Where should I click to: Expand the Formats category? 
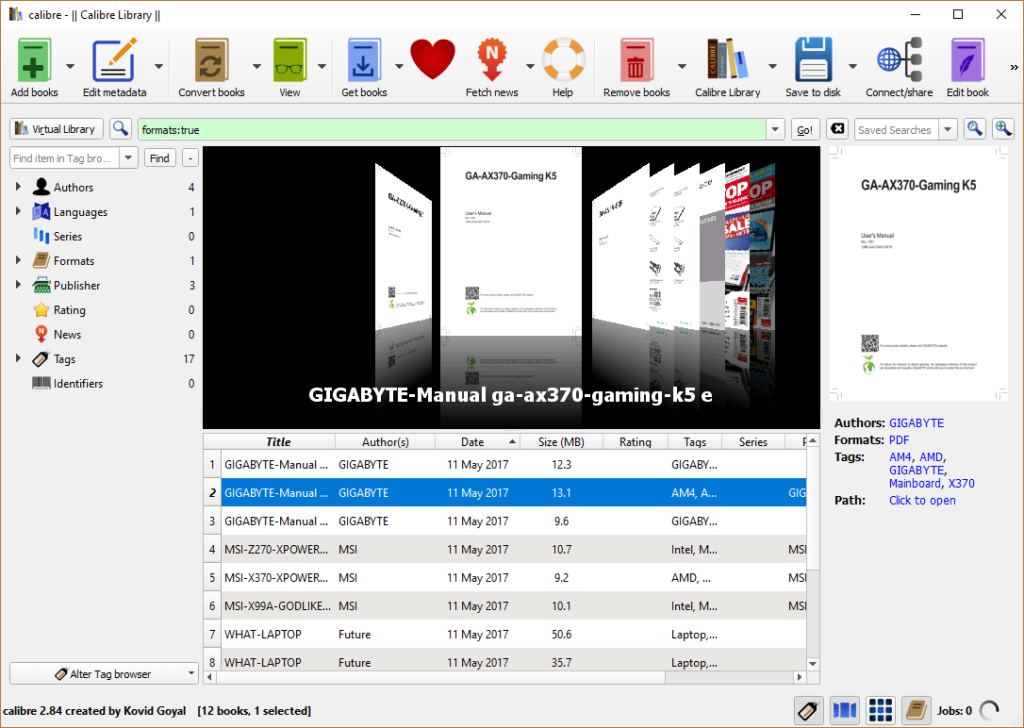click(18, 260)
